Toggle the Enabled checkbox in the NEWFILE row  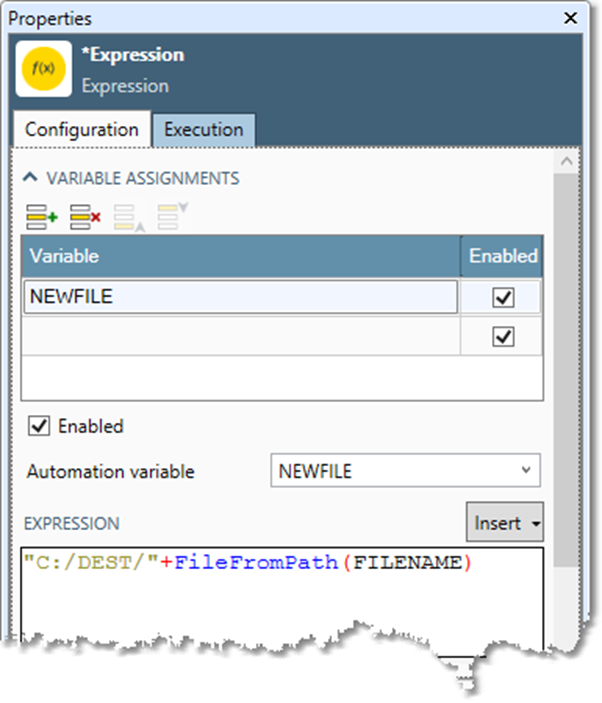pos(503,298)
